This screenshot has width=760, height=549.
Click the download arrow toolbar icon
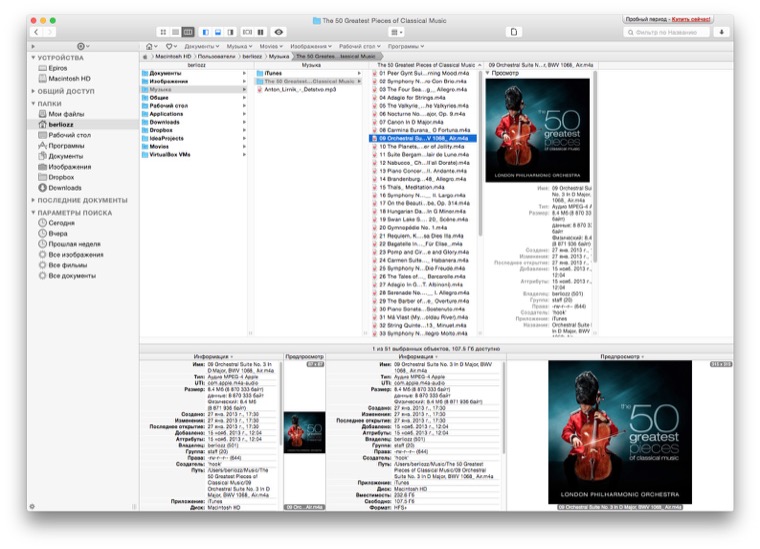[x=723, y=32]
